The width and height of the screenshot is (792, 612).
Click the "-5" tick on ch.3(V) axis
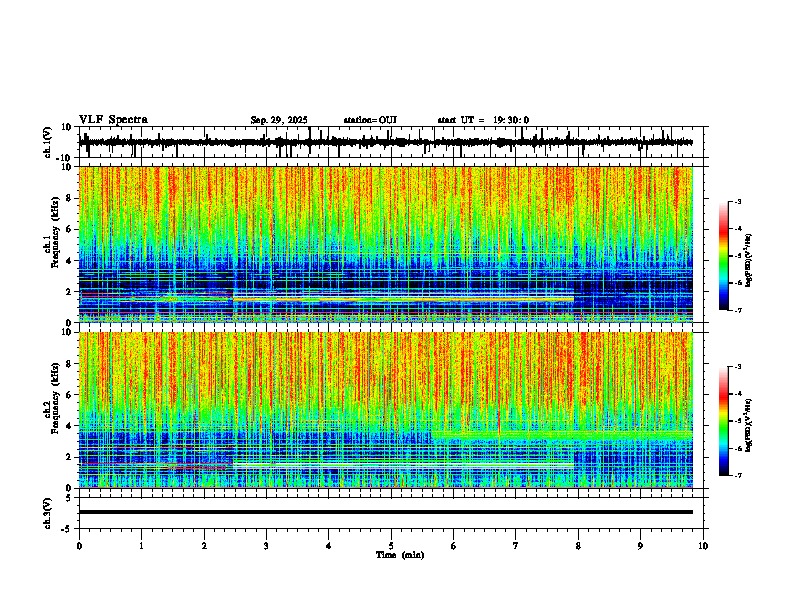click(68, 529)
